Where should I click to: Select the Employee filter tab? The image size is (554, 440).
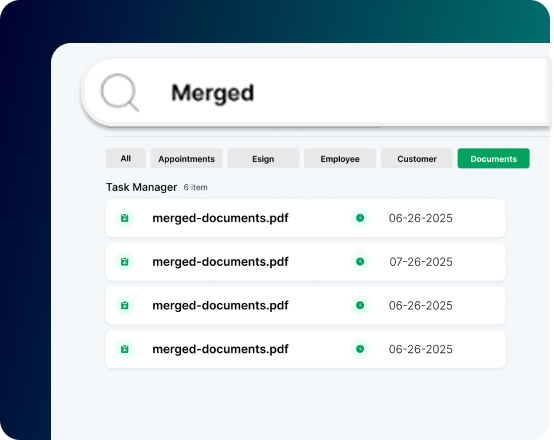click(340, 158)
